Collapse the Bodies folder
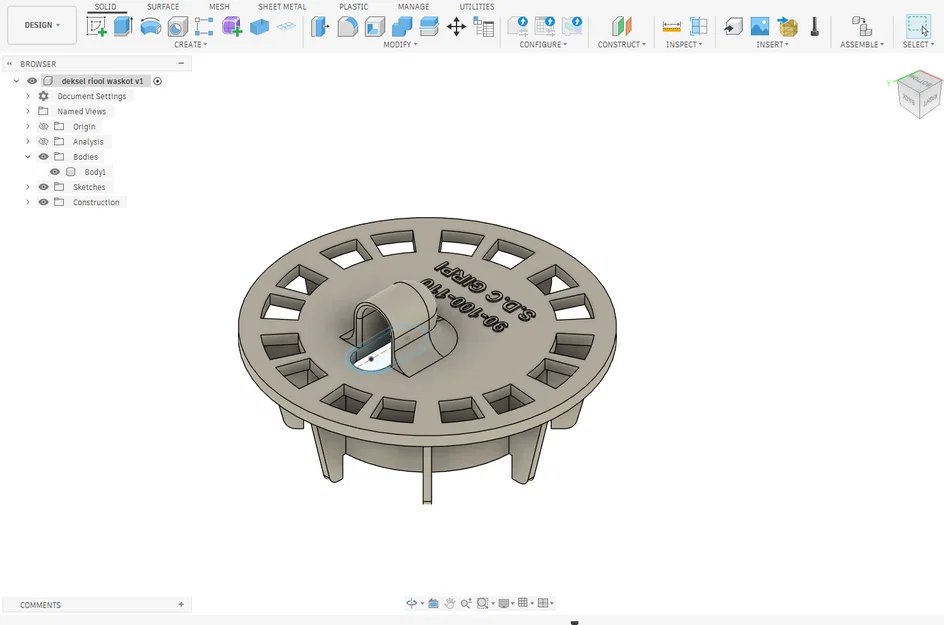This screenshot has width=944, height=625. [x=28, y=157]
